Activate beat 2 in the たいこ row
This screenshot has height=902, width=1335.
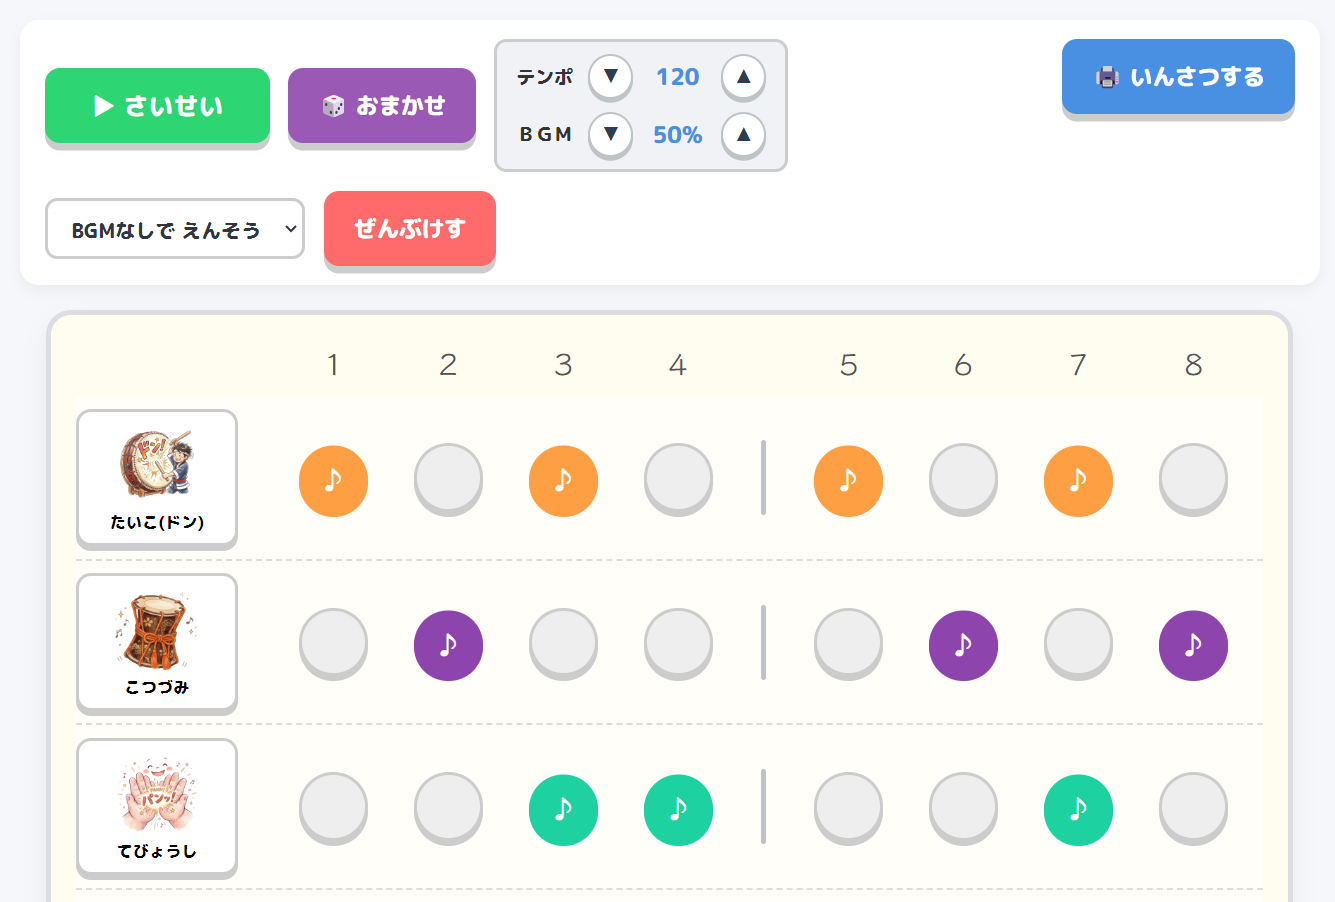[448, 480]
